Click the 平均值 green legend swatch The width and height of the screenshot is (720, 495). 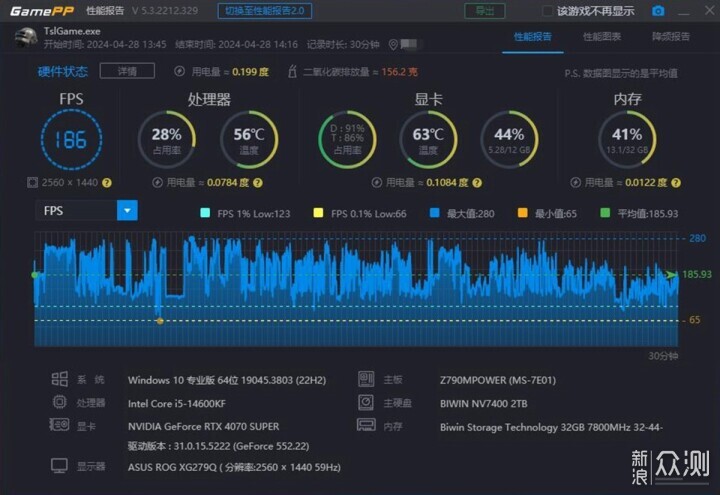tap(605, 213)
